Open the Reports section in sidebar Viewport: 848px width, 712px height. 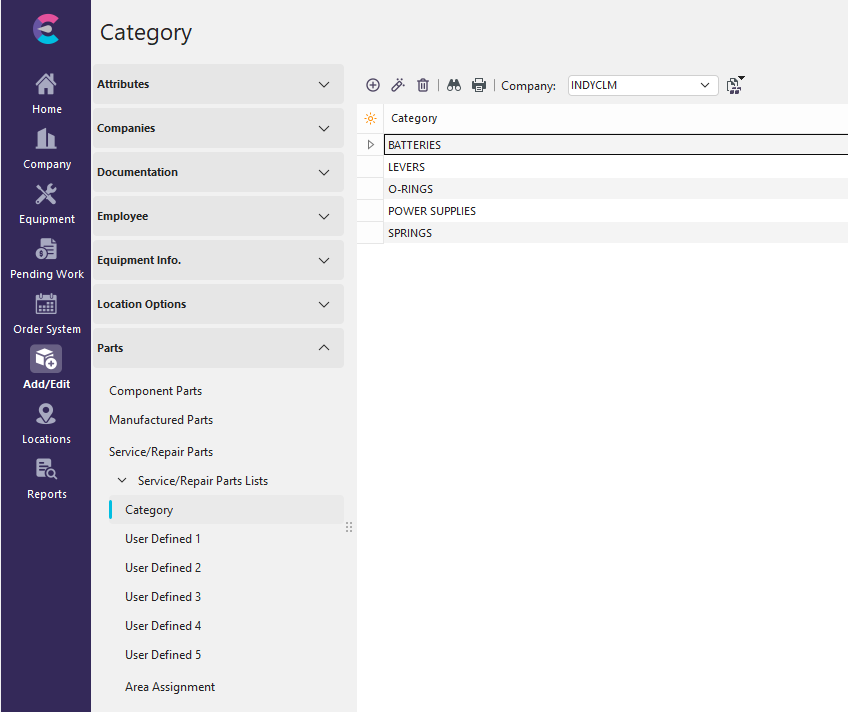click(46, 479)
